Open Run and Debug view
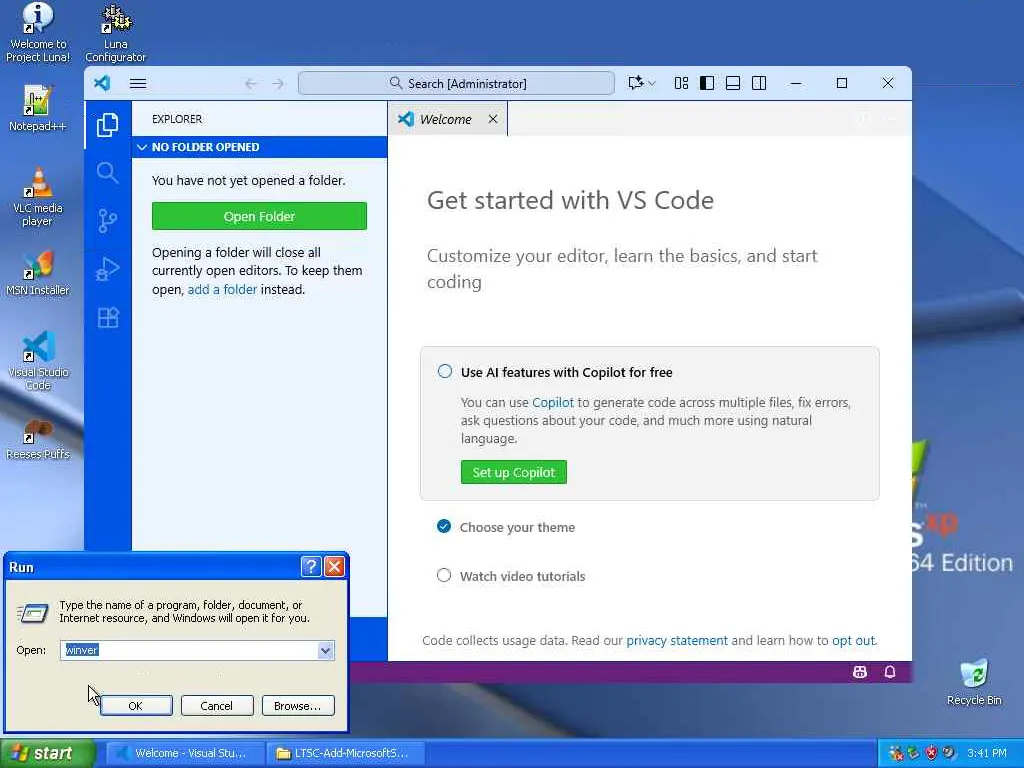This screenshot has height=768, width=1024. coord(108,269)
